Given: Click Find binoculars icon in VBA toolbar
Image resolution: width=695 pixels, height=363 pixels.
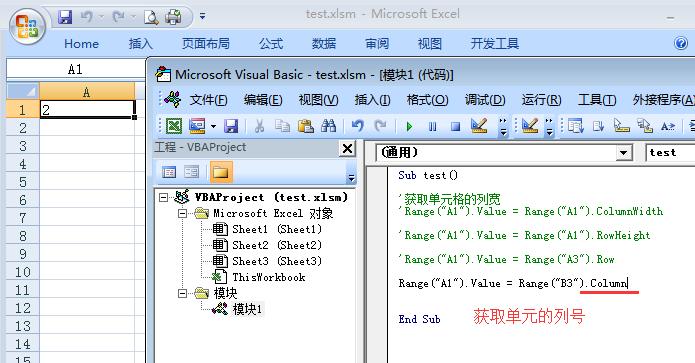Looking at the screenshot, I should 328,126.
